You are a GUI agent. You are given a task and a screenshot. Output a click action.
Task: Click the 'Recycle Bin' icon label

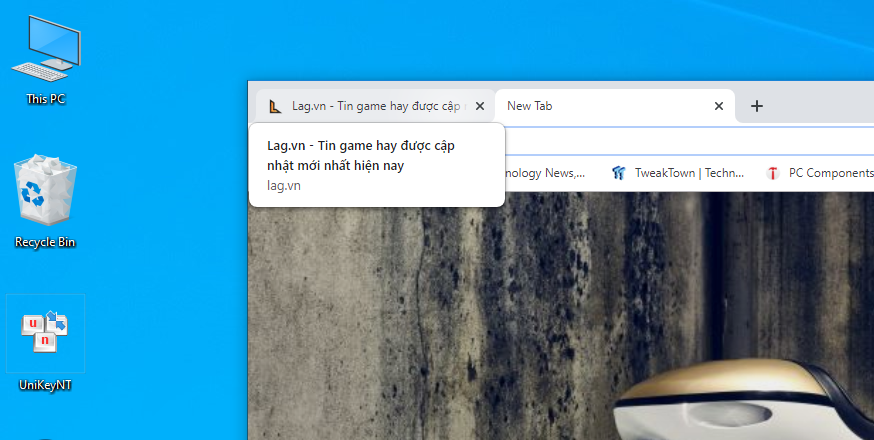45,242
